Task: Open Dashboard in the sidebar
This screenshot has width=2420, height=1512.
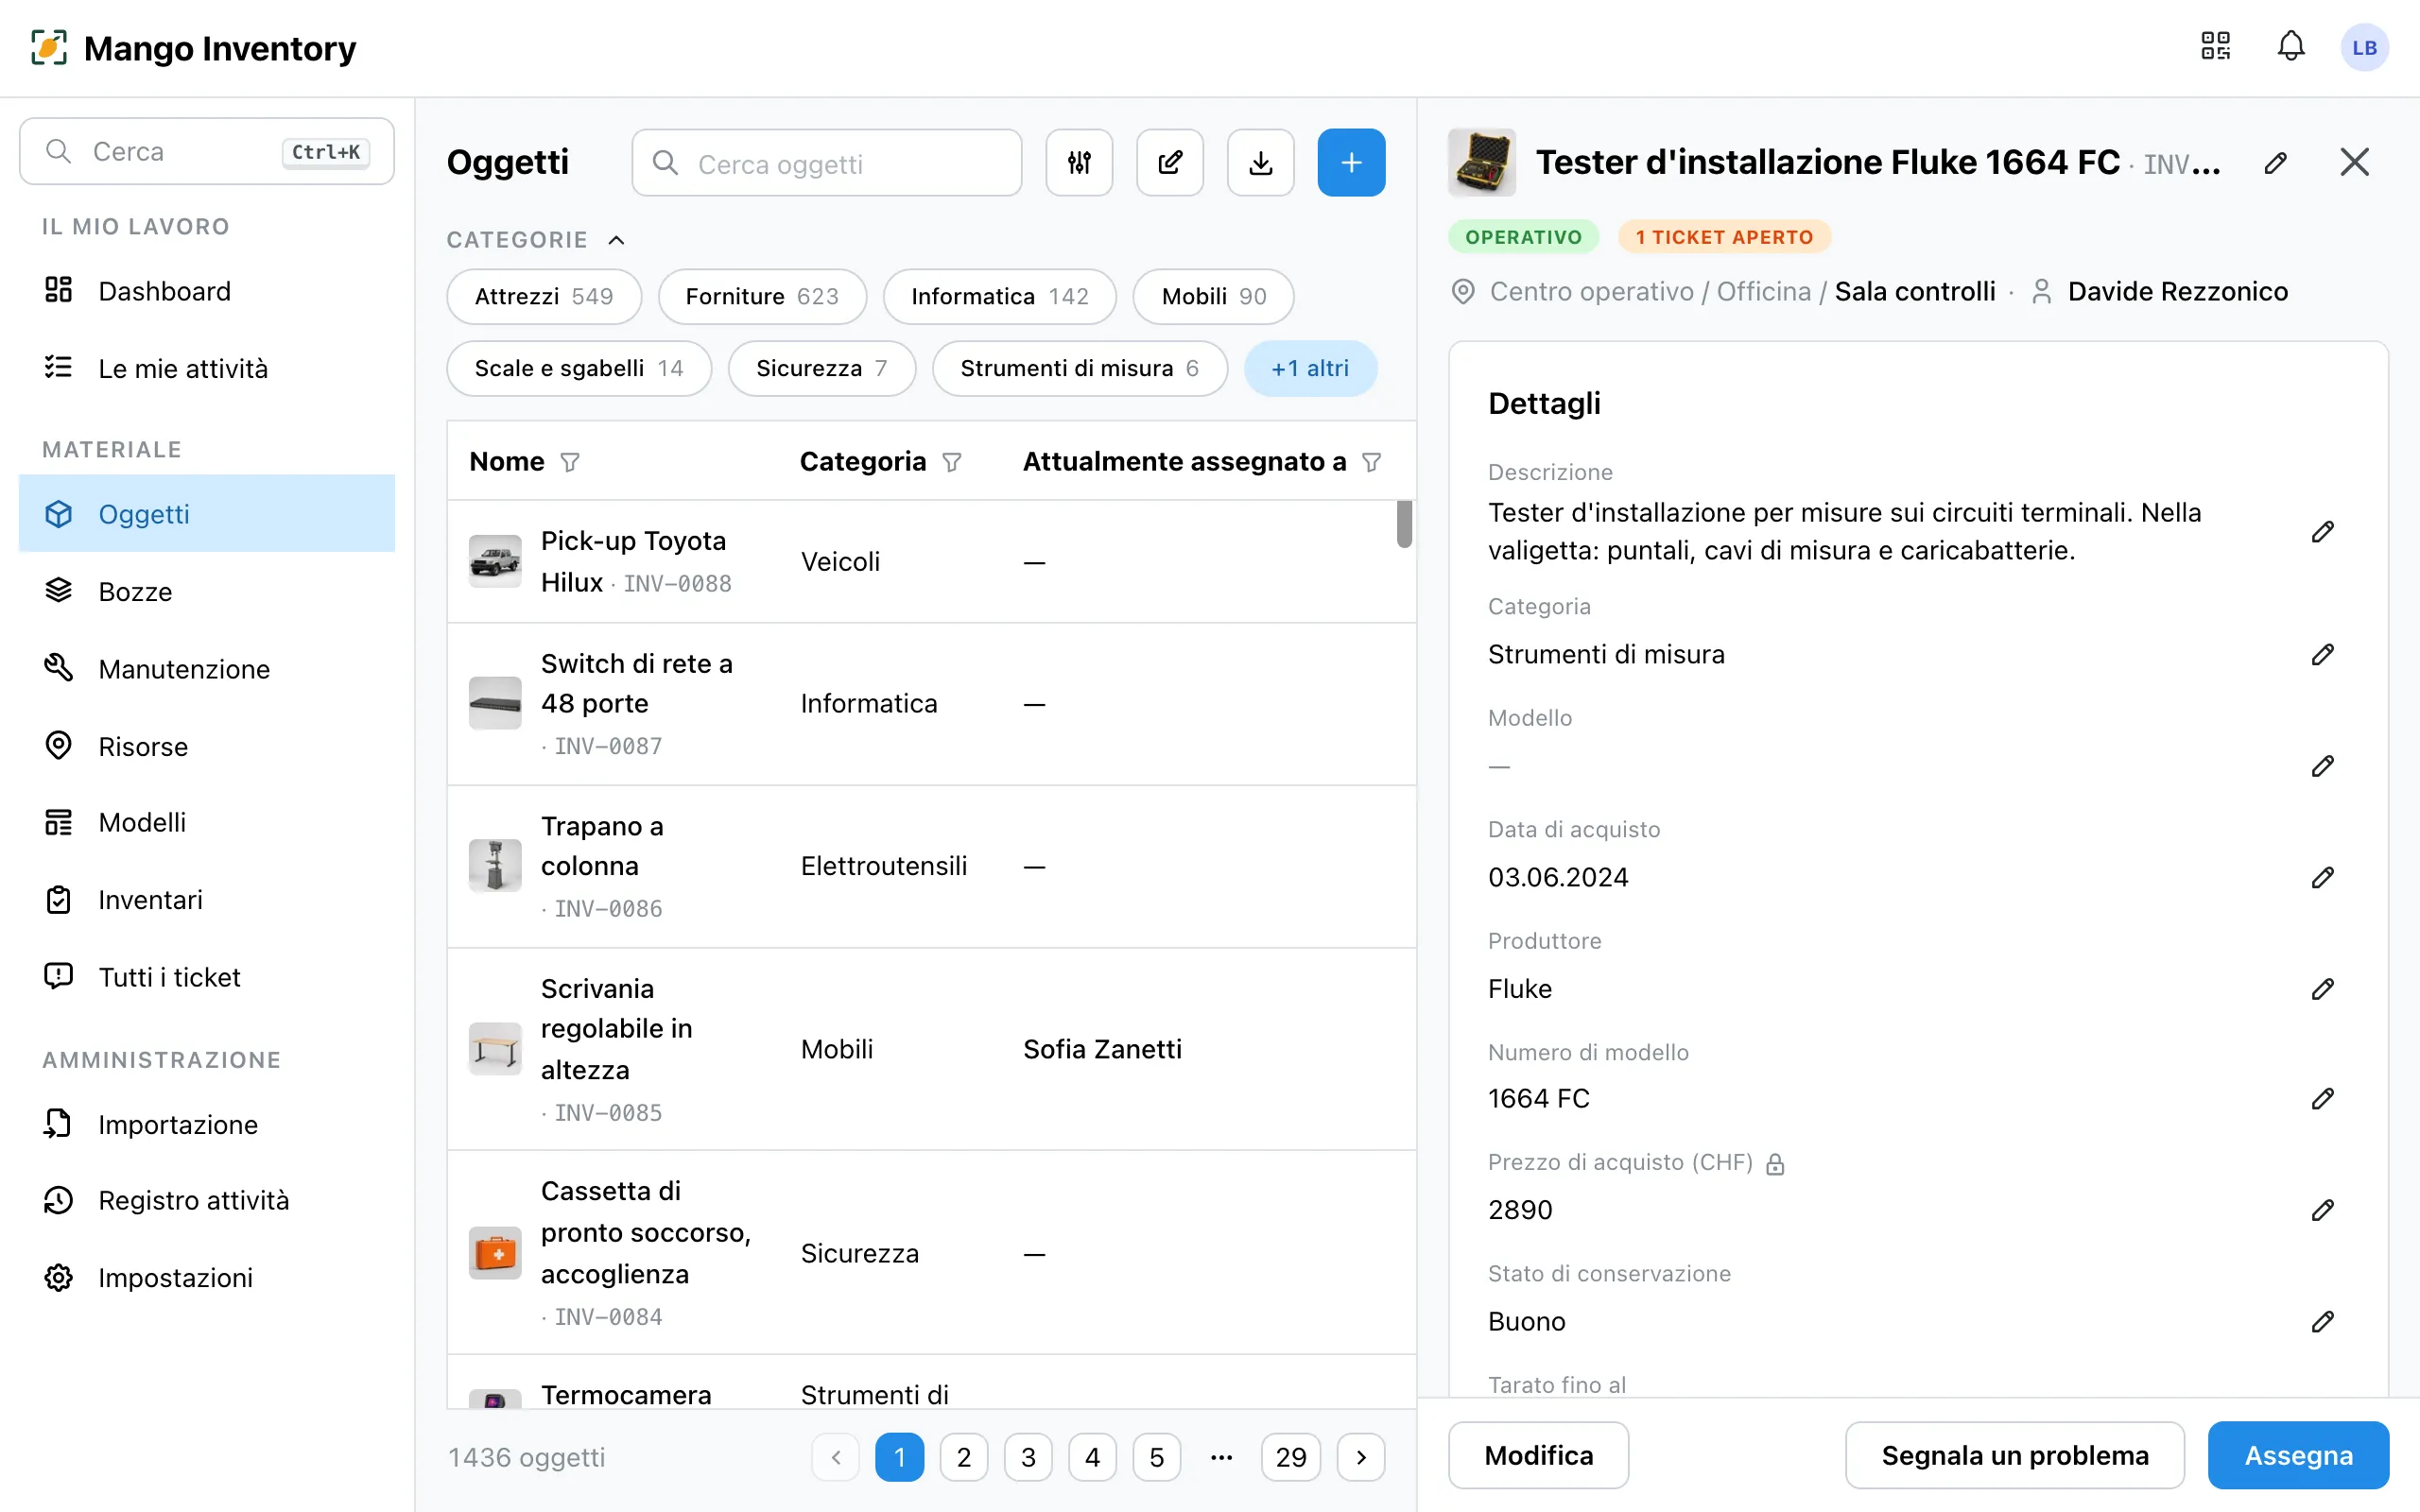Action: (x=207, y=291)
